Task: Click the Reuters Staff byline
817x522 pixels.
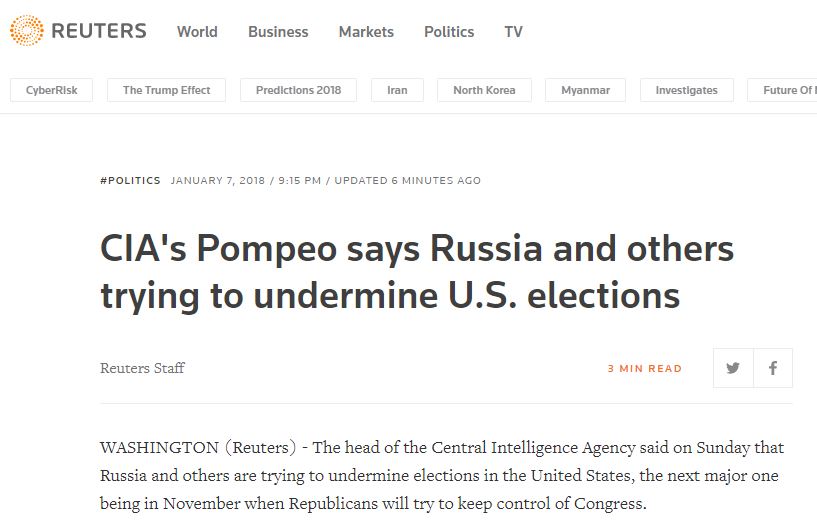Action: [x=142, y=368]
